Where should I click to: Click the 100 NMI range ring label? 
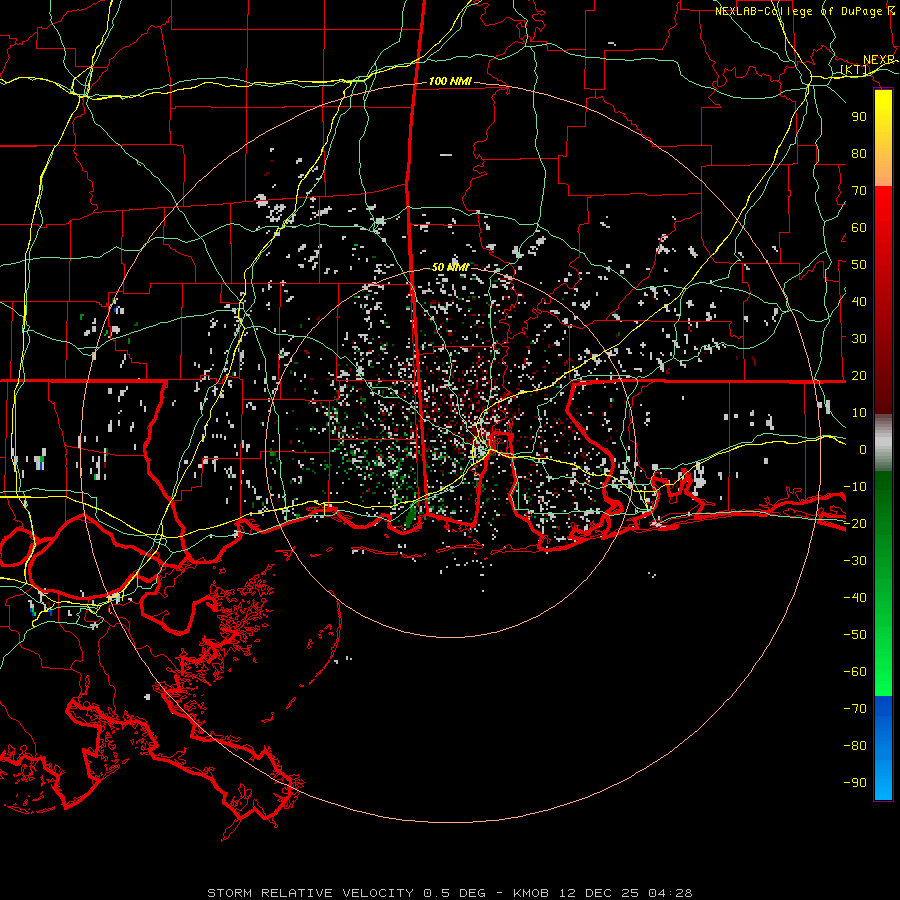tap(450, 82)
